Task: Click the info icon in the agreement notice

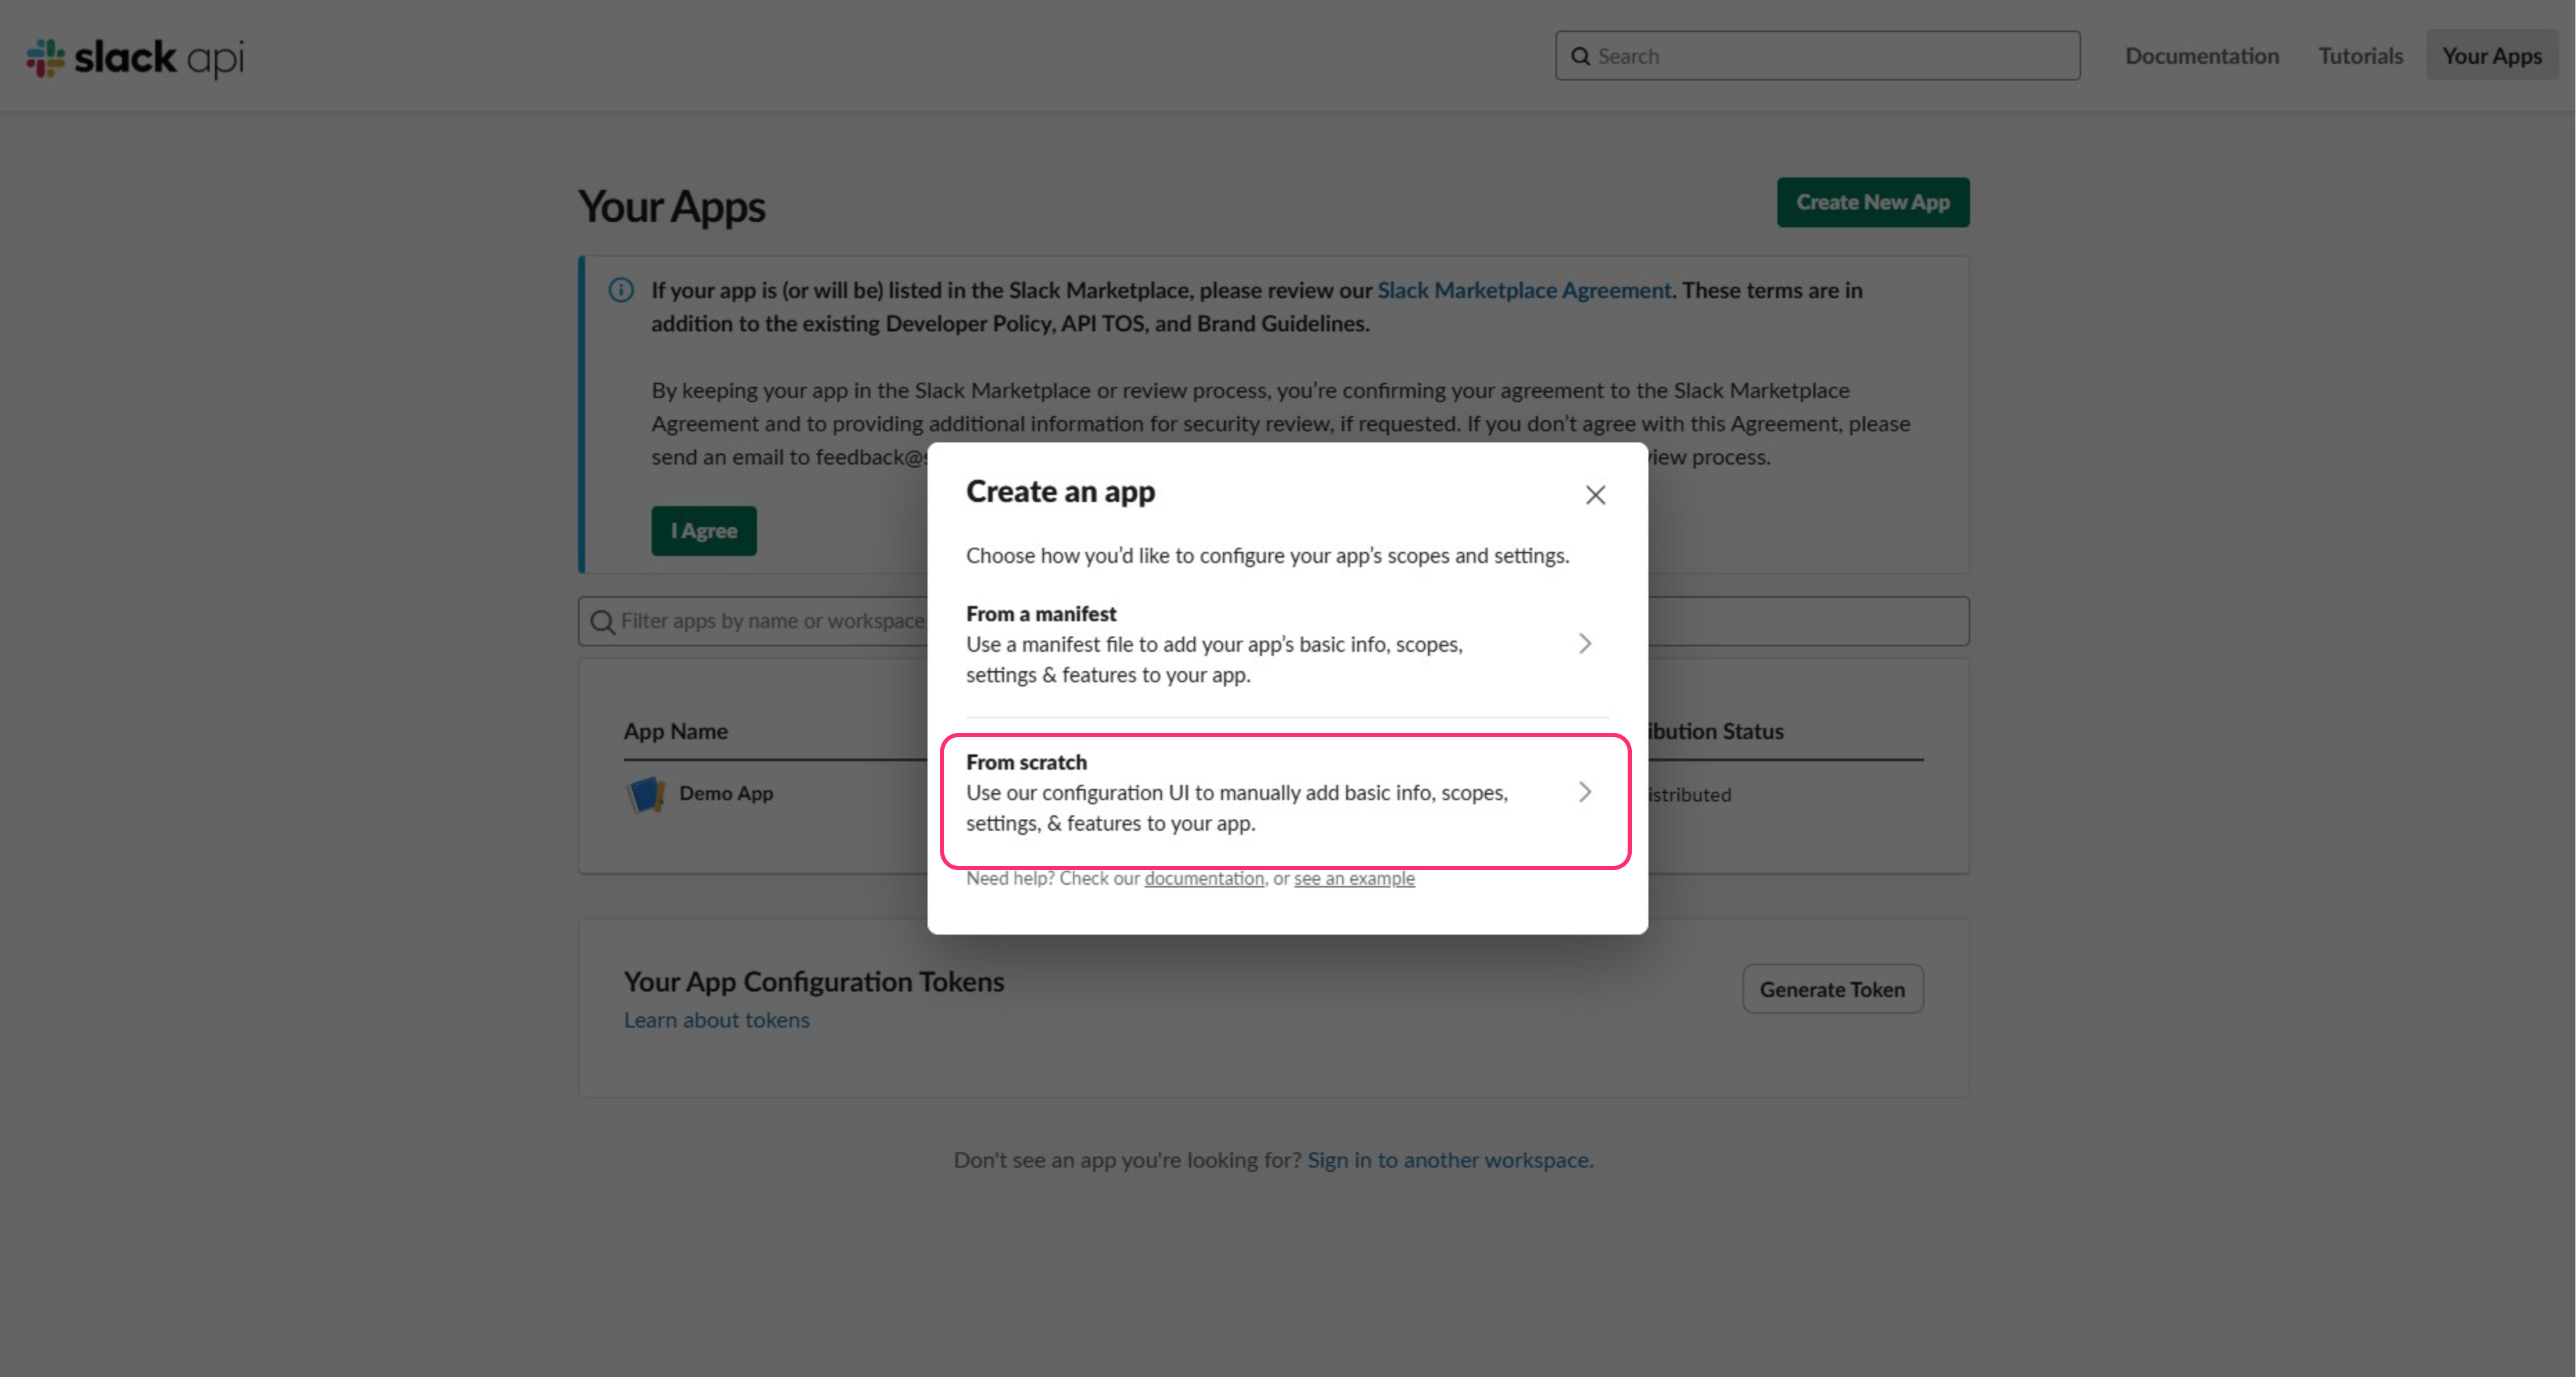Action: click(621, 290)
